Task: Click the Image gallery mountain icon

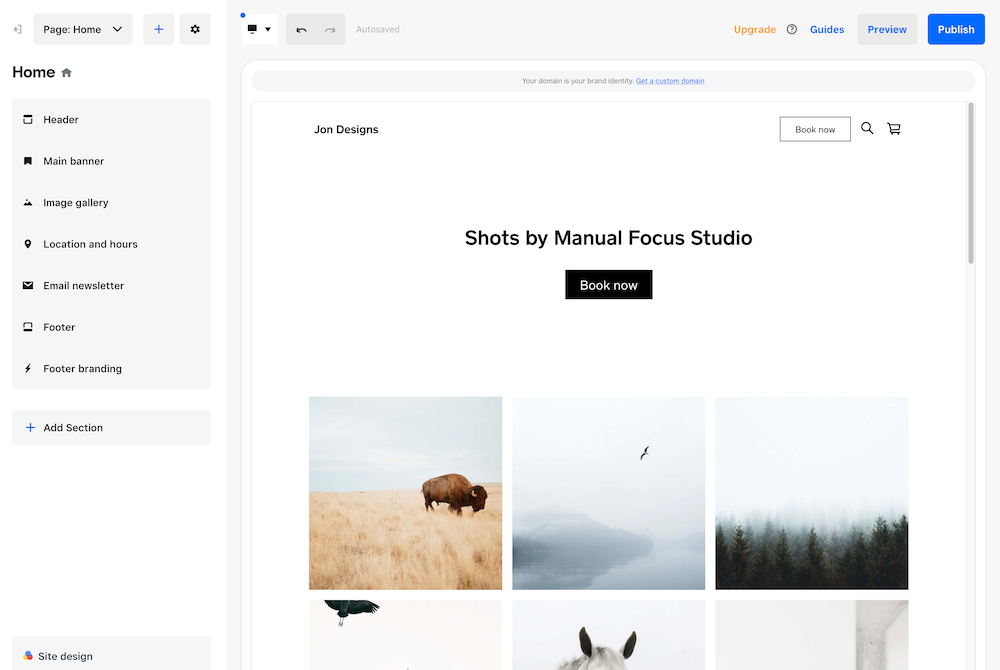Action: click(28, 203)
